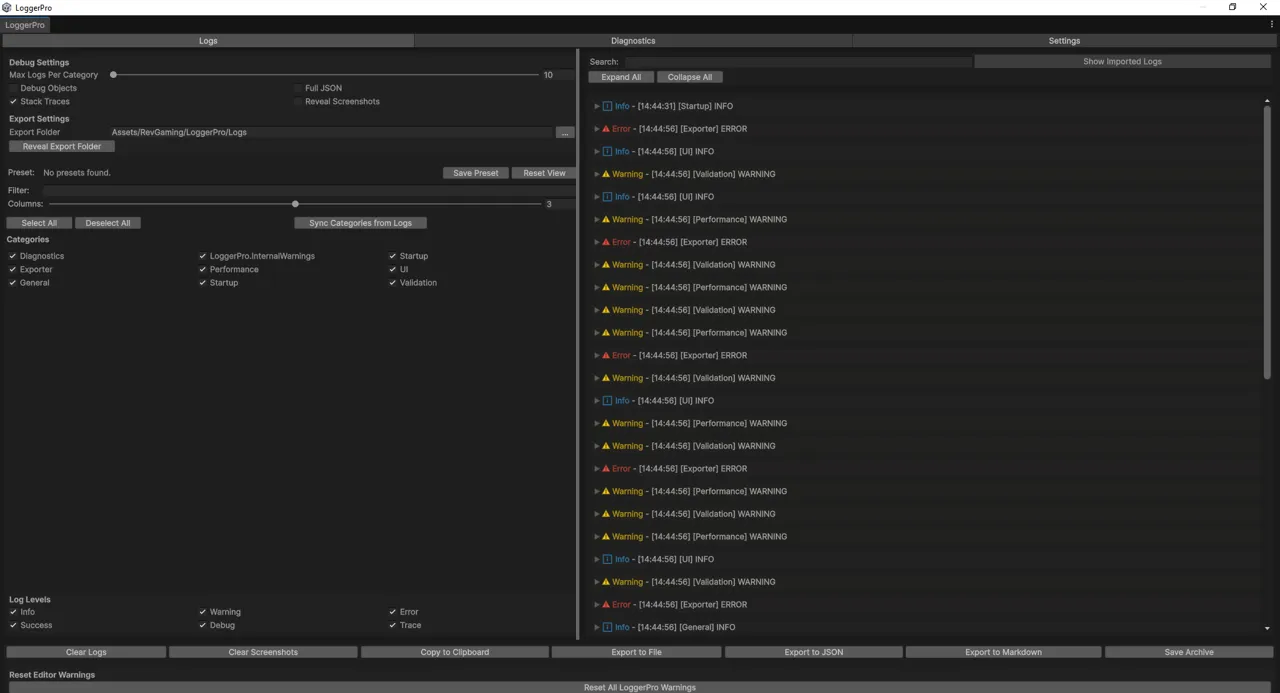Click the ellipsis browse button for Export Folder
Viewport: 1280px width, 693px height.
(x=565, y=132)
